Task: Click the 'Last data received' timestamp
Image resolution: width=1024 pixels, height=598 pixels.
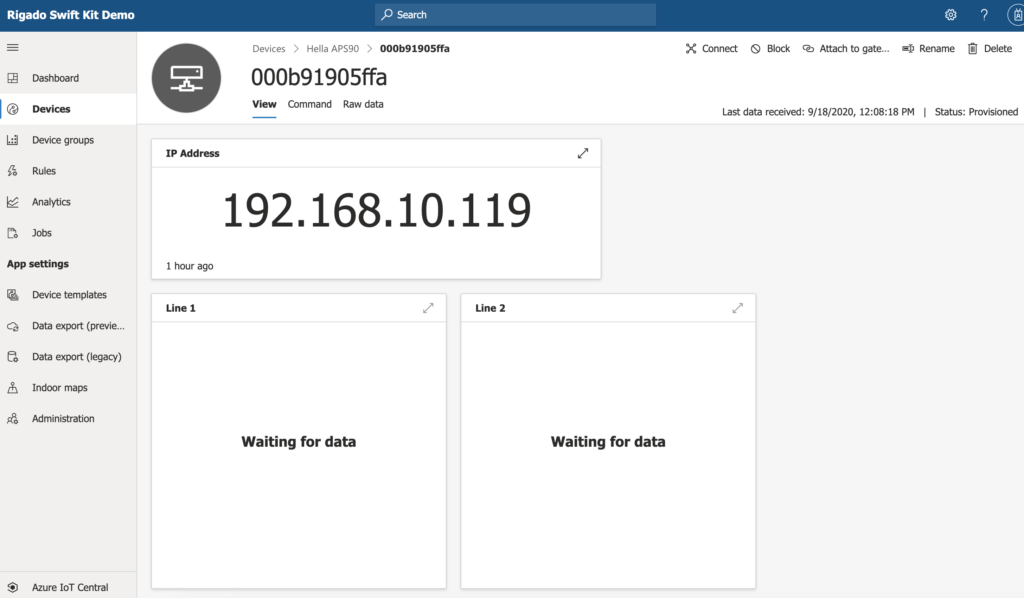Action: click(818, 112)
